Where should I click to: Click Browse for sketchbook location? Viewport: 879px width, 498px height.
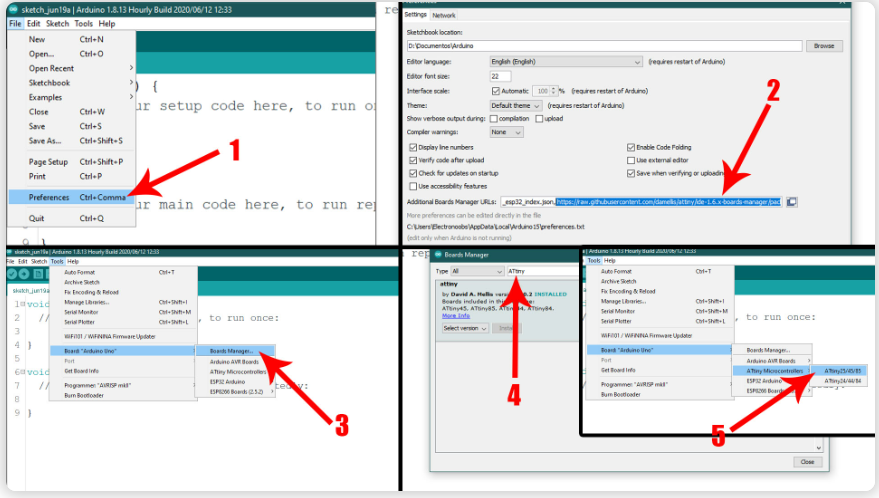[824, 46]
